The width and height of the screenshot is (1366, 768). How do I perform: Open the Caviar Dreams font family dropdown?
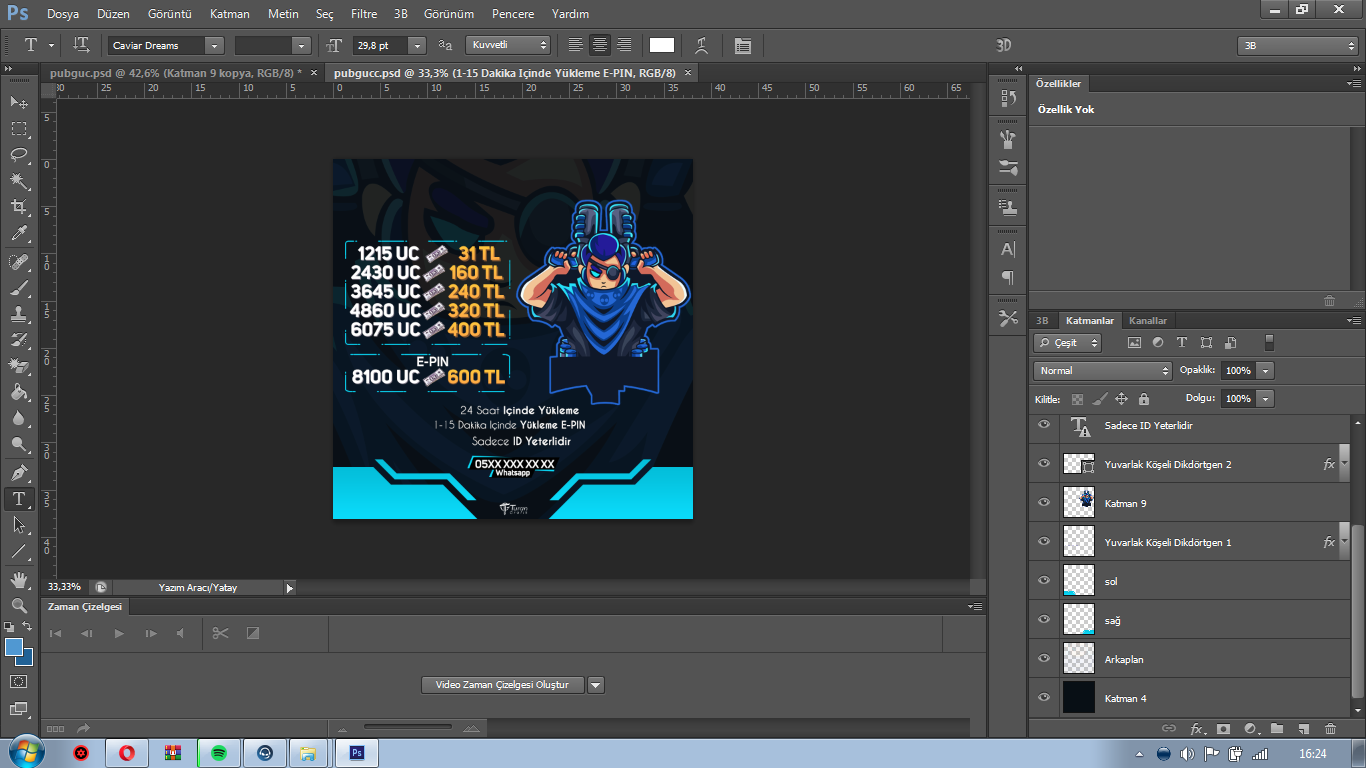click(214, 45)
